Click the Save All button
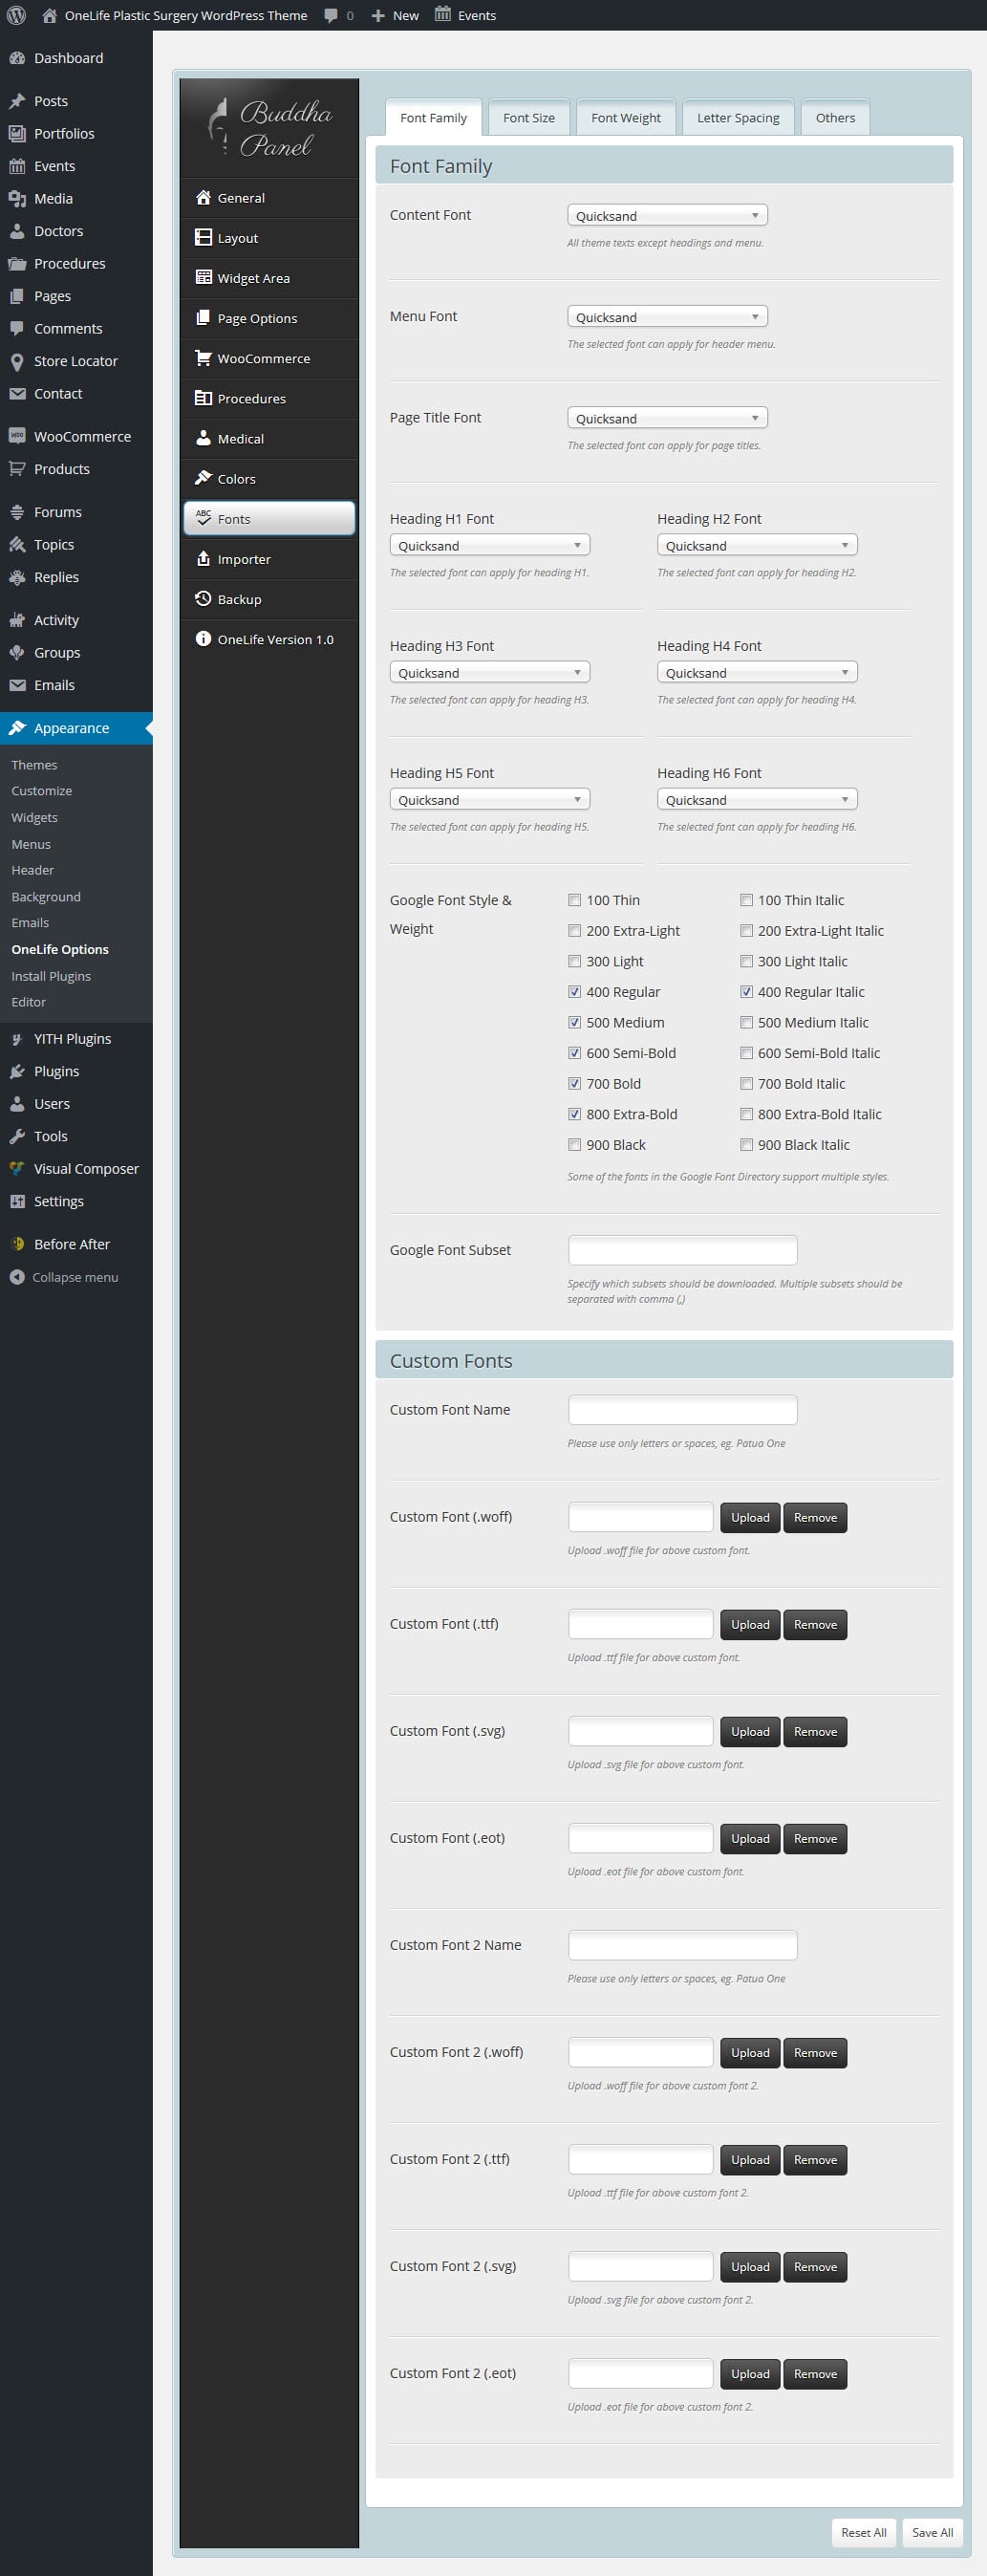The image size is (987, 2576). 931,2532
